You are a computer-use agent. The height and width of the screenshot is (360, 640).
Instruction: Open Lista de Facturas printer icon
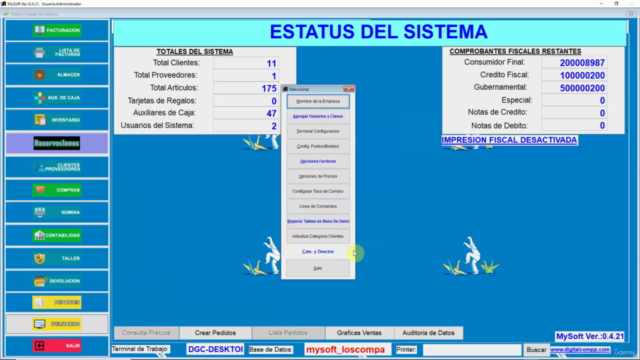40,52
